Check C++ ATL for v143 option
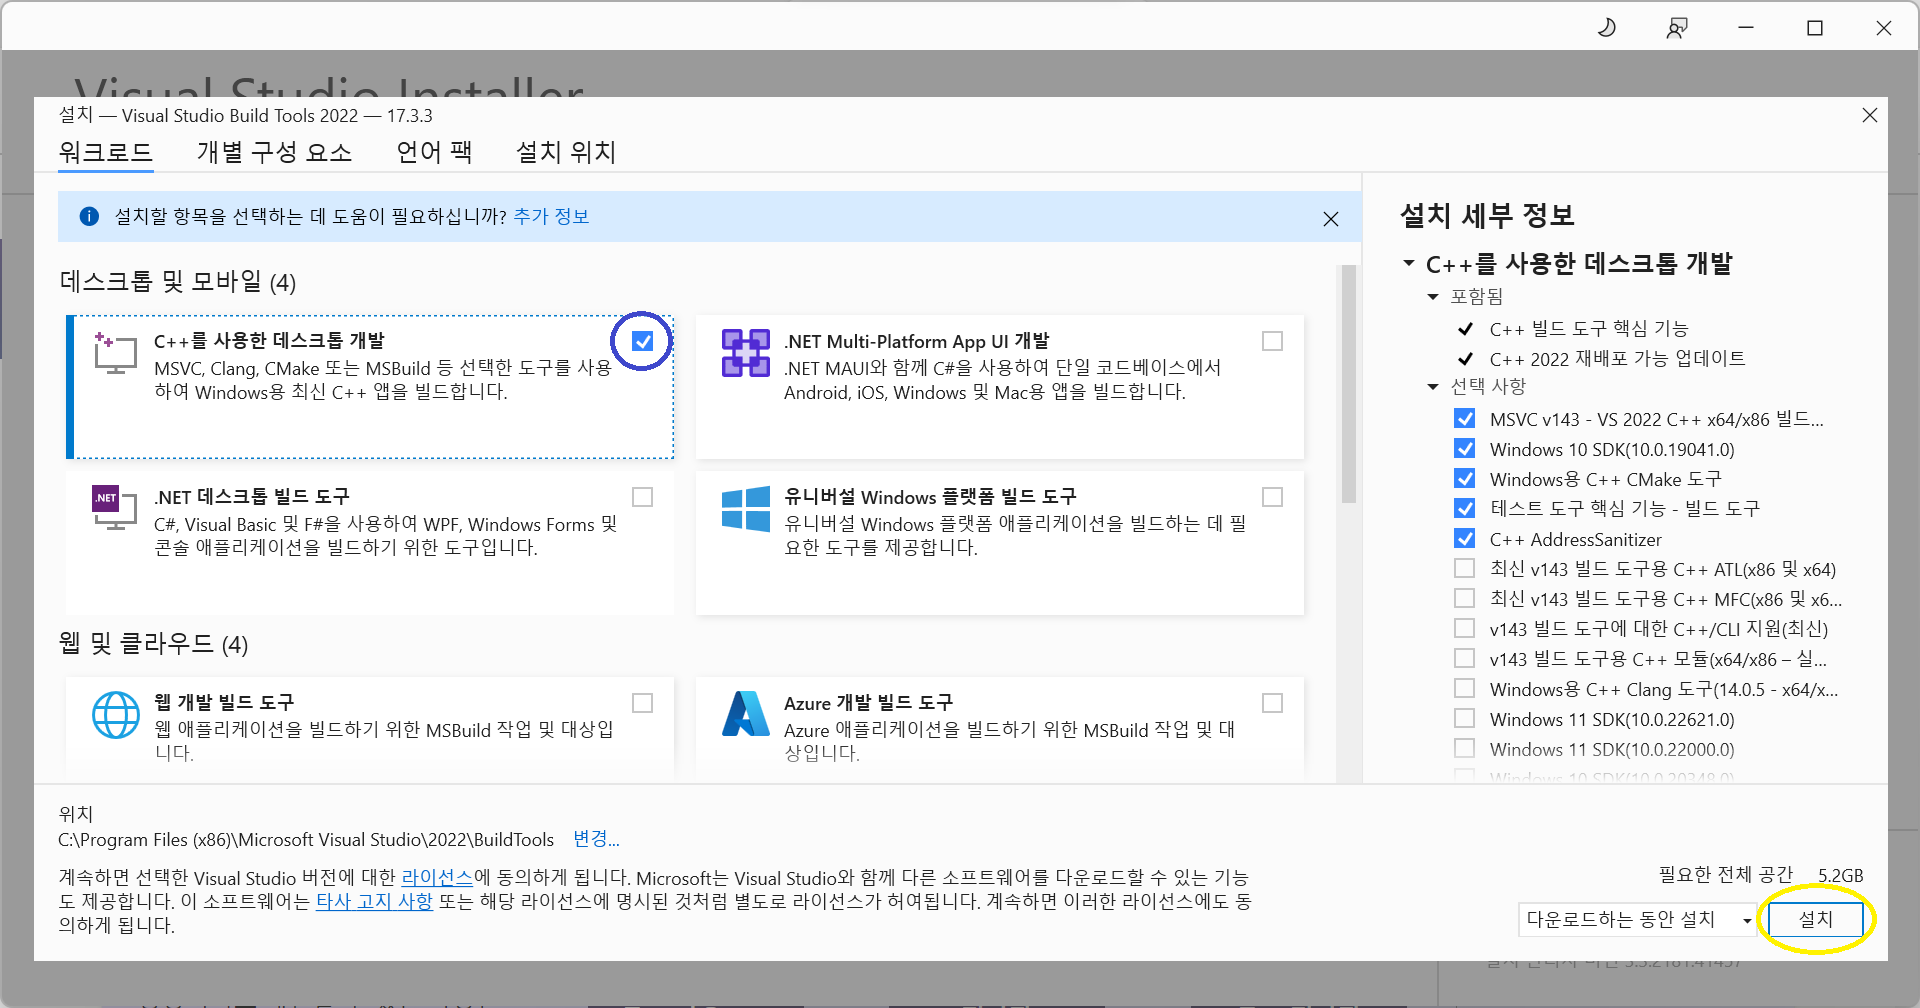Viewport: 1920px width, 1008px height. pos(1465,569)
